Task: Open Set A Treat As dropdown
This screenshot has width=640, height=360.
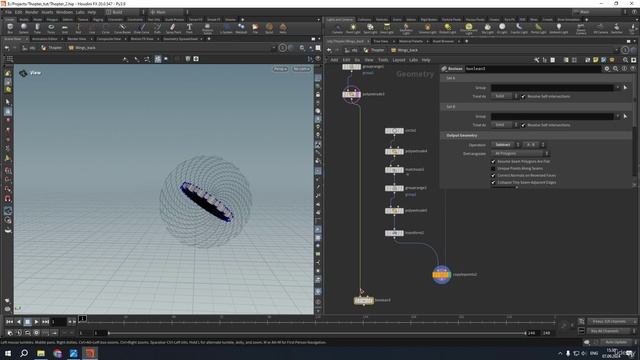Action: pyautogui.click(x=504, y=96)
